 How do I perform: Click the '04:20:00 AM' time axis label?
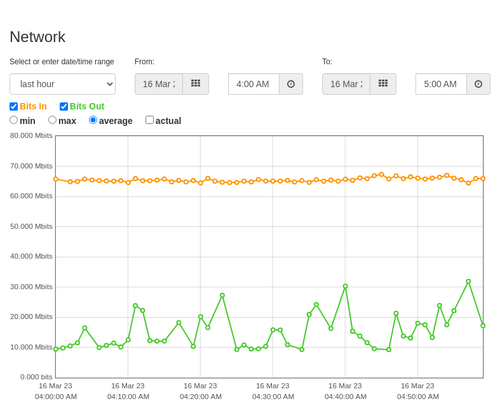coord(200,397)
